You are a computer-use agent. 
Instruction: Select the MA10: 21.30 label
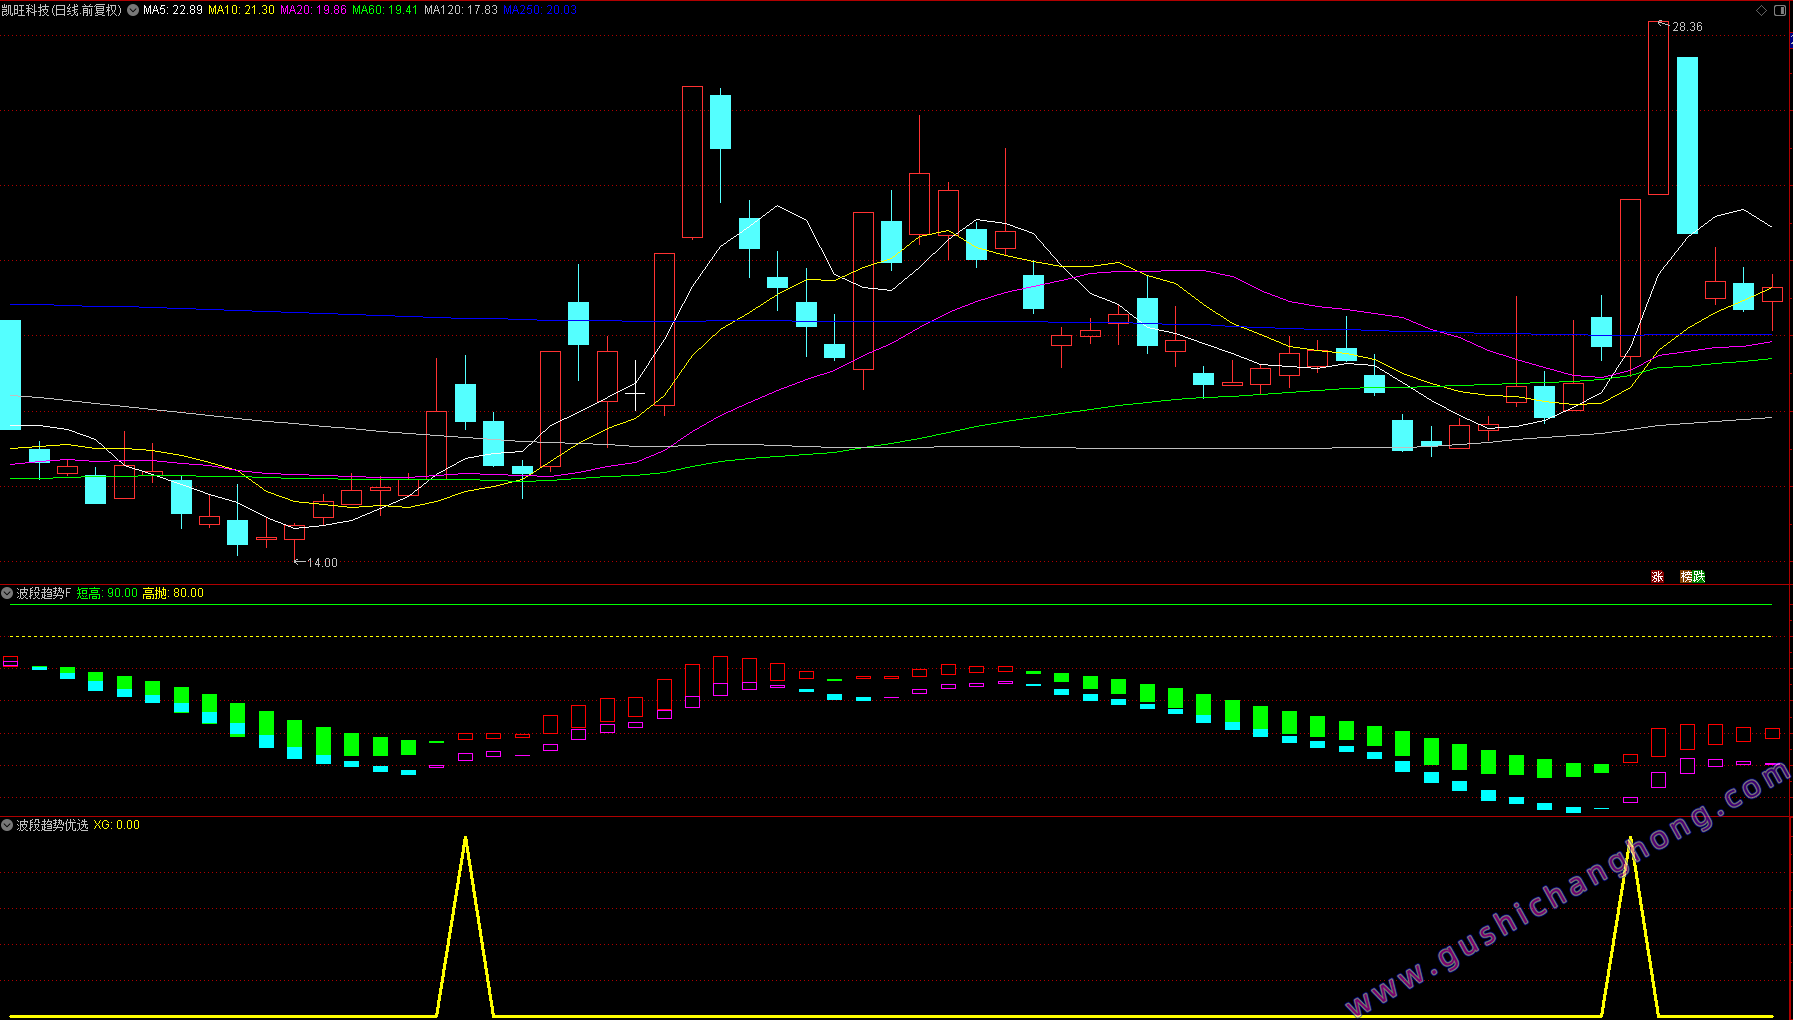(x=241, y=10)
